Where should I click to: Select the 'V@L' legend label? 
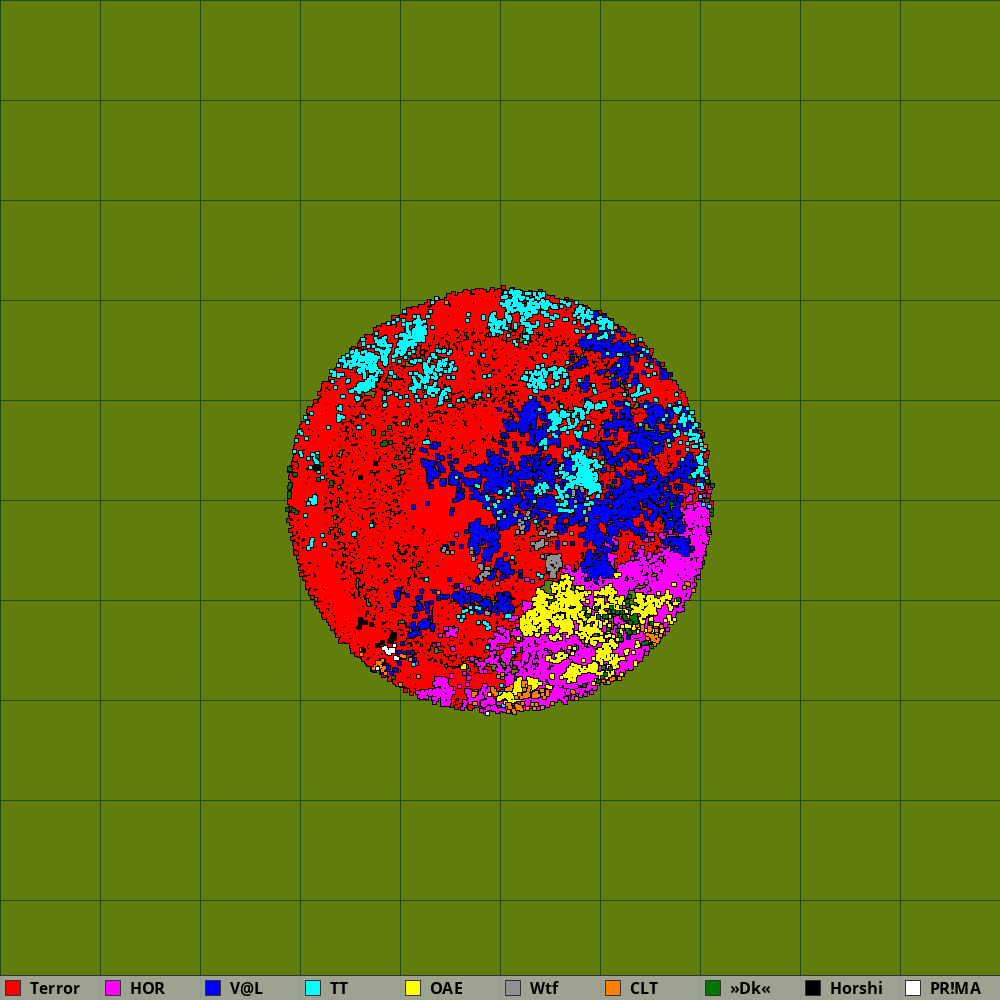[x=246, y=988]
